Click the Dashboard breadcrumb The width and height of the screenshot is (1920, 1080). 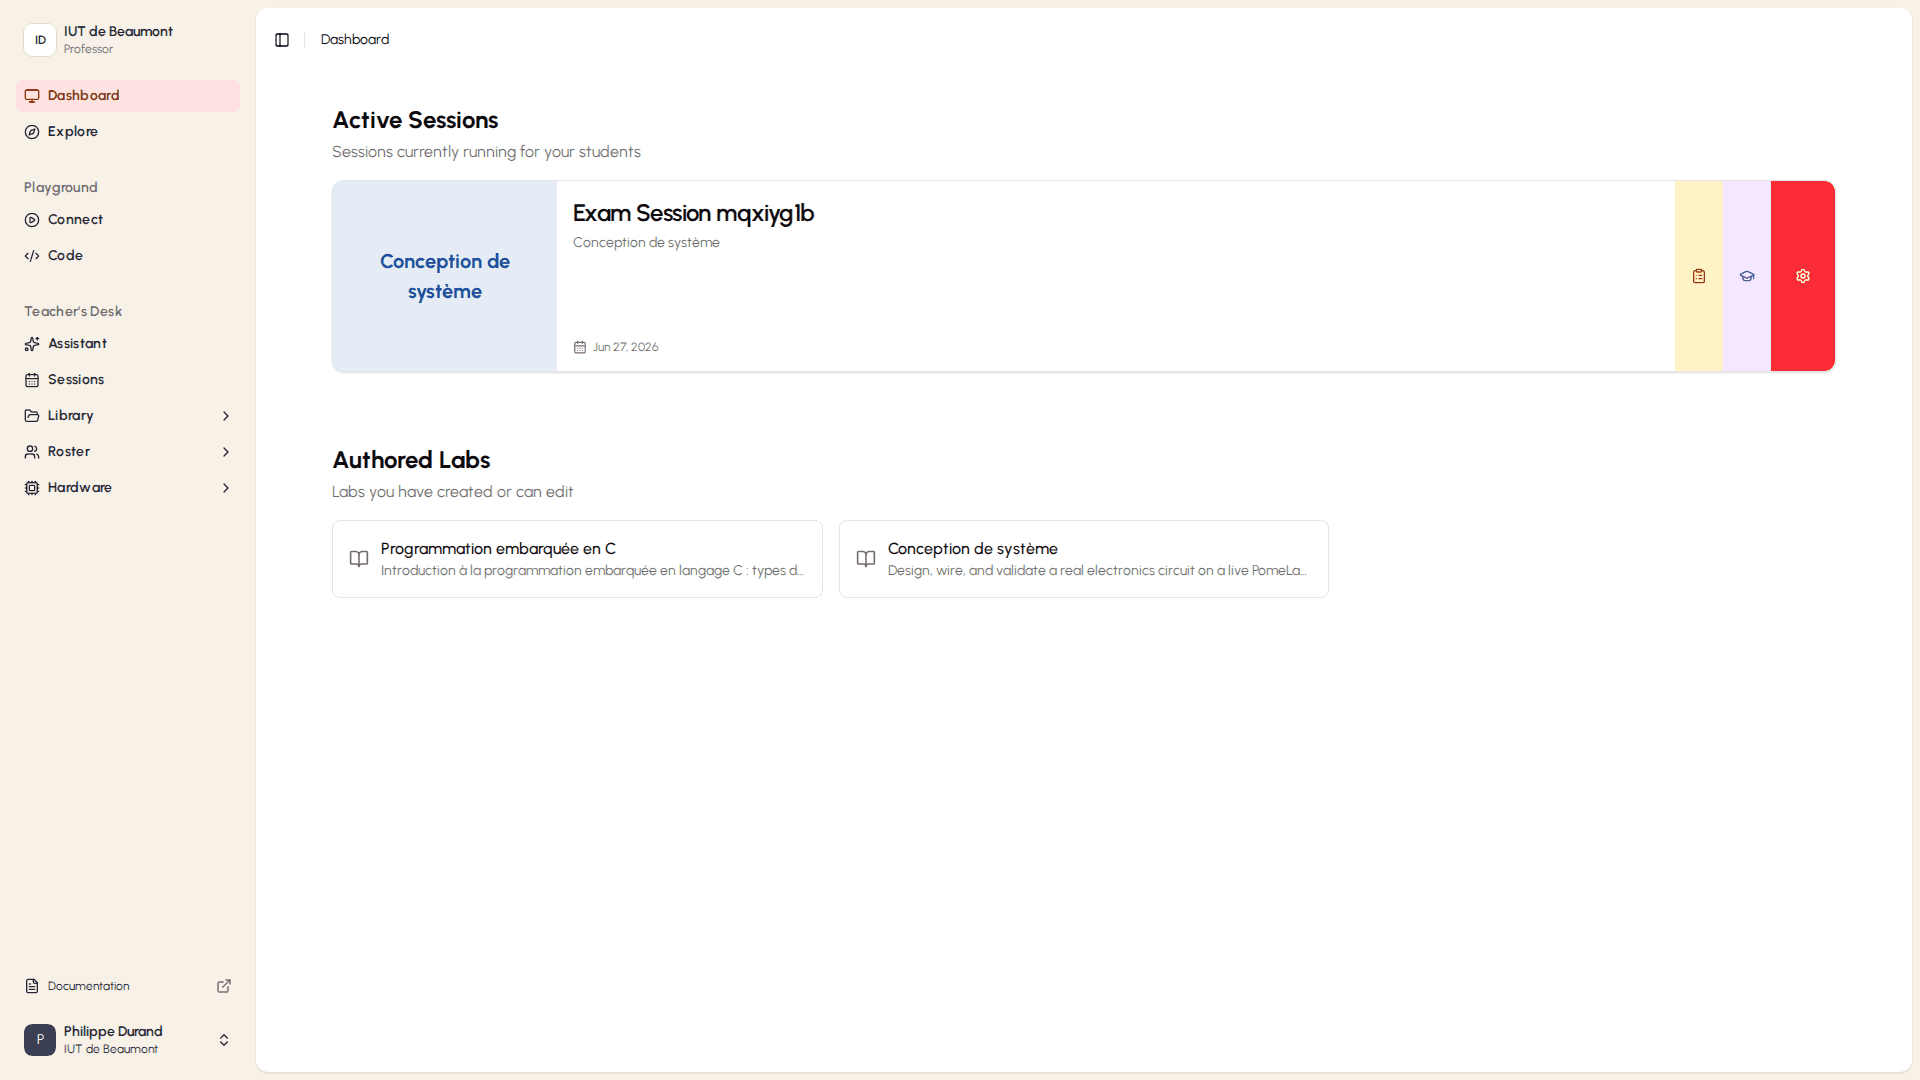pos(355,40)
